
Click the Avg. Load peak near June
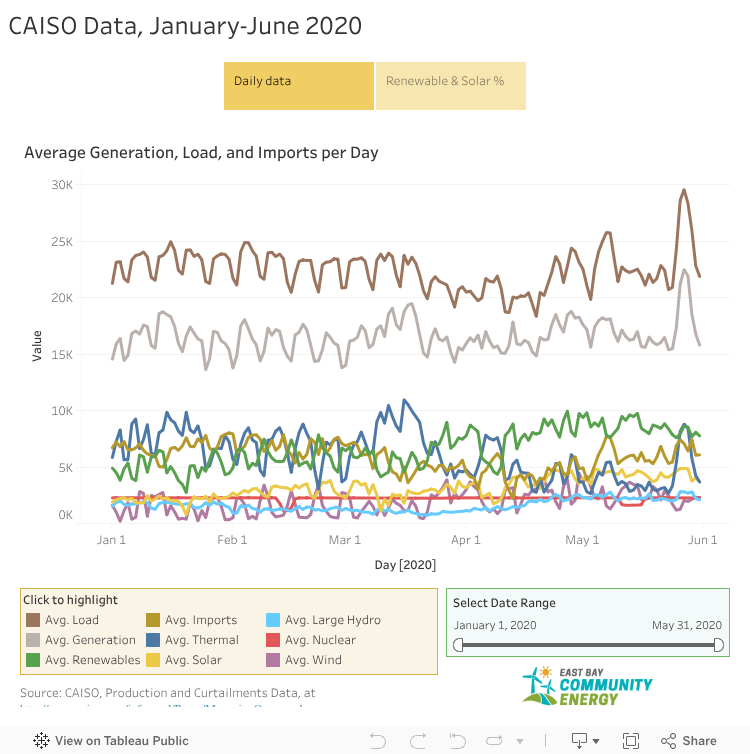point(684,190)
